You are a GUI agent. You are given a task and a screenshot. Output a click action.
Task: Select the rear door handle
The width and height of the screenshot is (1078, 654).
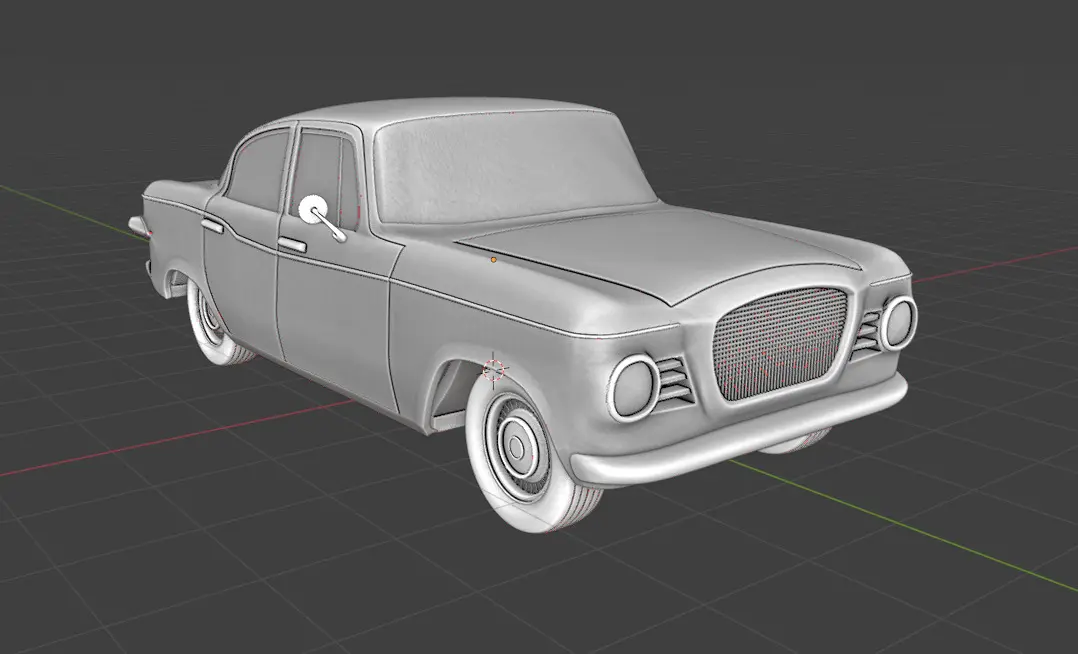212,226
